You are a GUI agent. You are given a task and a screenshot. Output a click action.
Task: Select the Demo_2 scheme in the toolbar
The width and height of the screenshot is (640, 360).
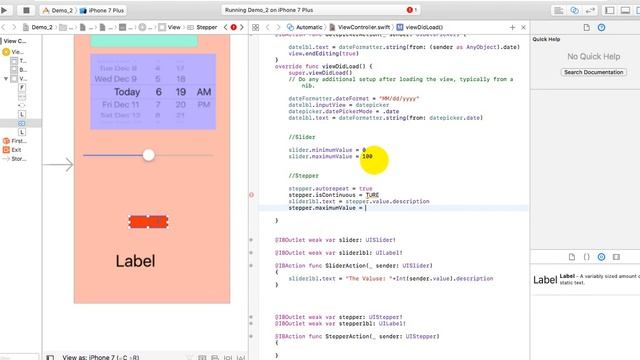click(x=58, y=10)
